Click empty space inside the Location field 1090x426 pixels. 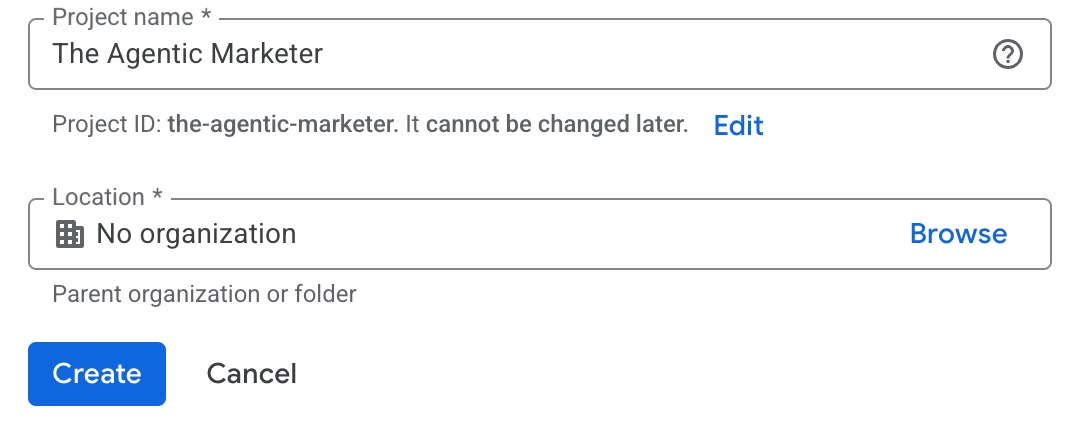coord(598,234)
